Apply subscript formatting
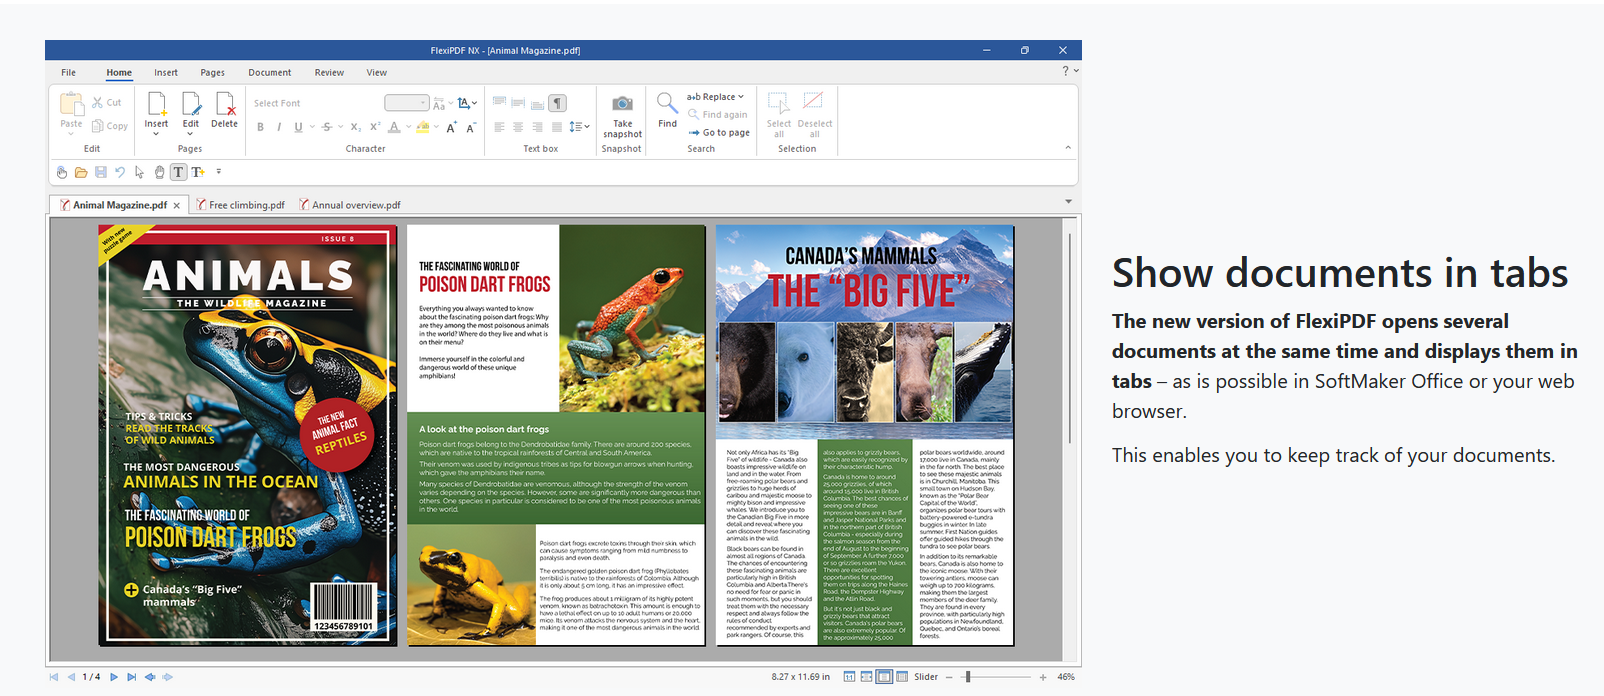Screen dimensions: 1604x696 (355, 127)
